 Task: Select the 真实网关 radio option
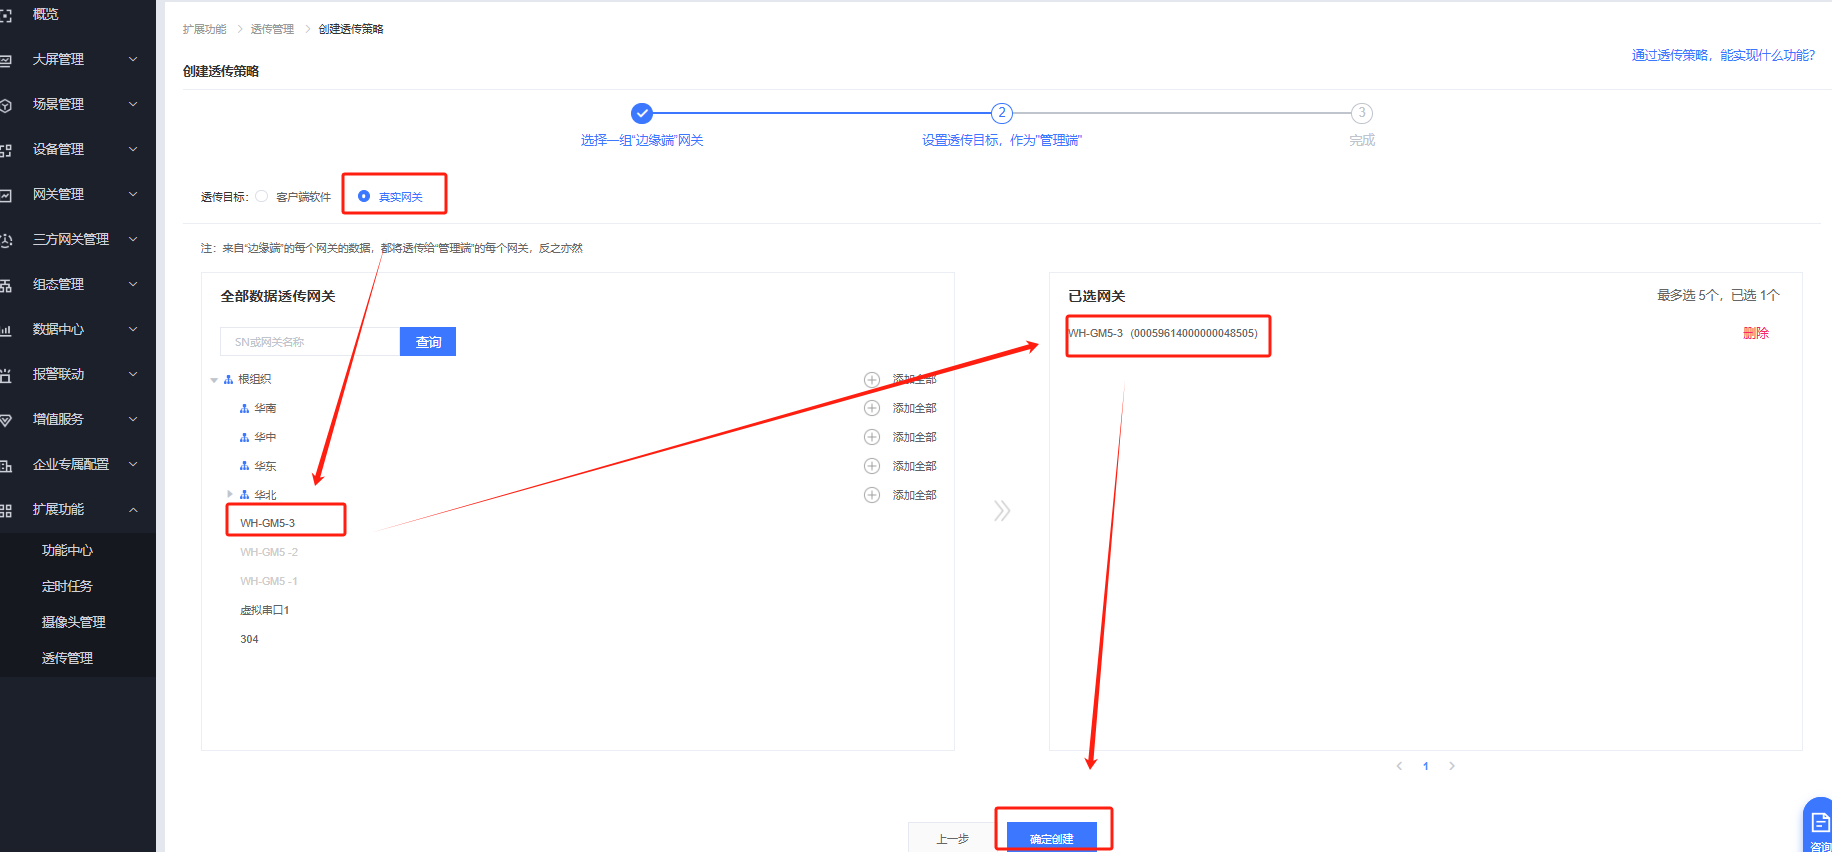[364, 196]
